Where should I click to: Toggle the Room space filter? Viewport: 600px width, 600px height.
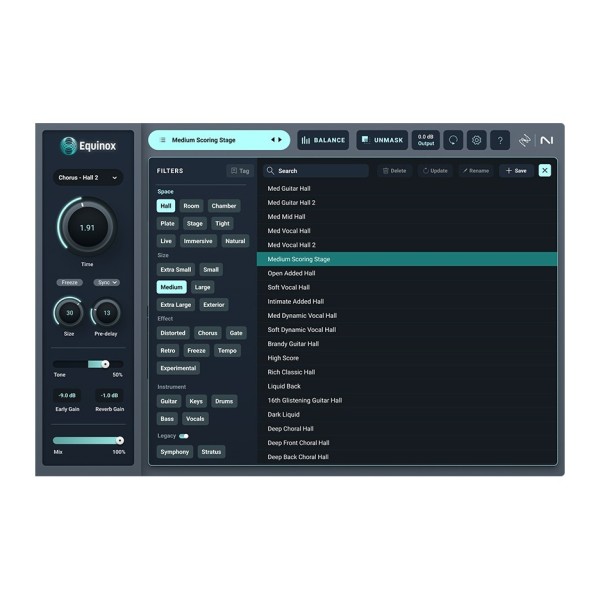click(x=191, y=206)
